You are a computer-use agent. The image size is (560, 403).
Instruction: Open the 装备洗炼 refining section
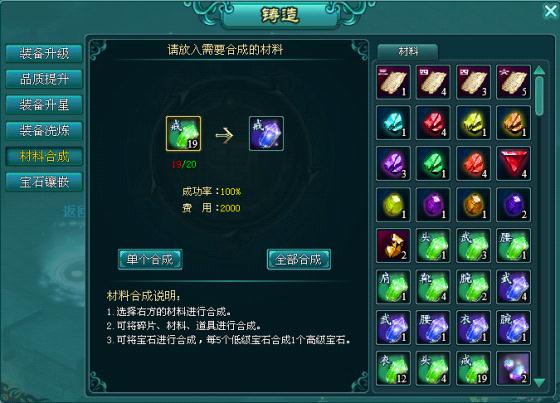click(x=44, y=131)
